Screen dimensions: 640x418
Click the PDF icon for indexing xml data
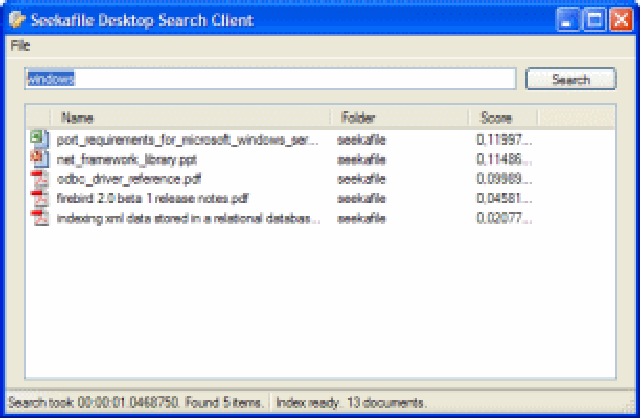[40, 217]
